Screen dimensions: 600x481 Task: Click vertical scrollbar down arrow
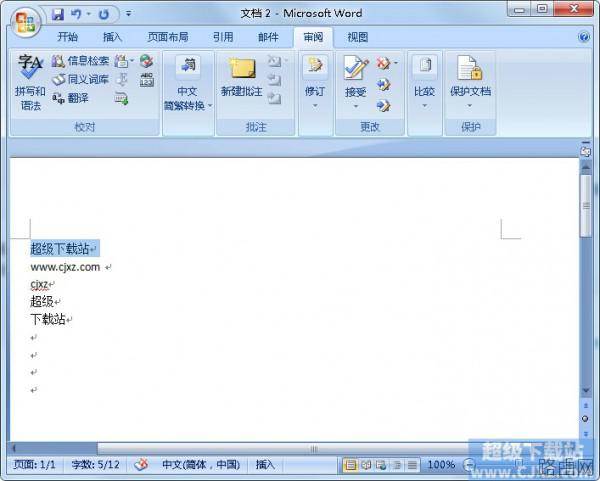[x=586, y=391]
